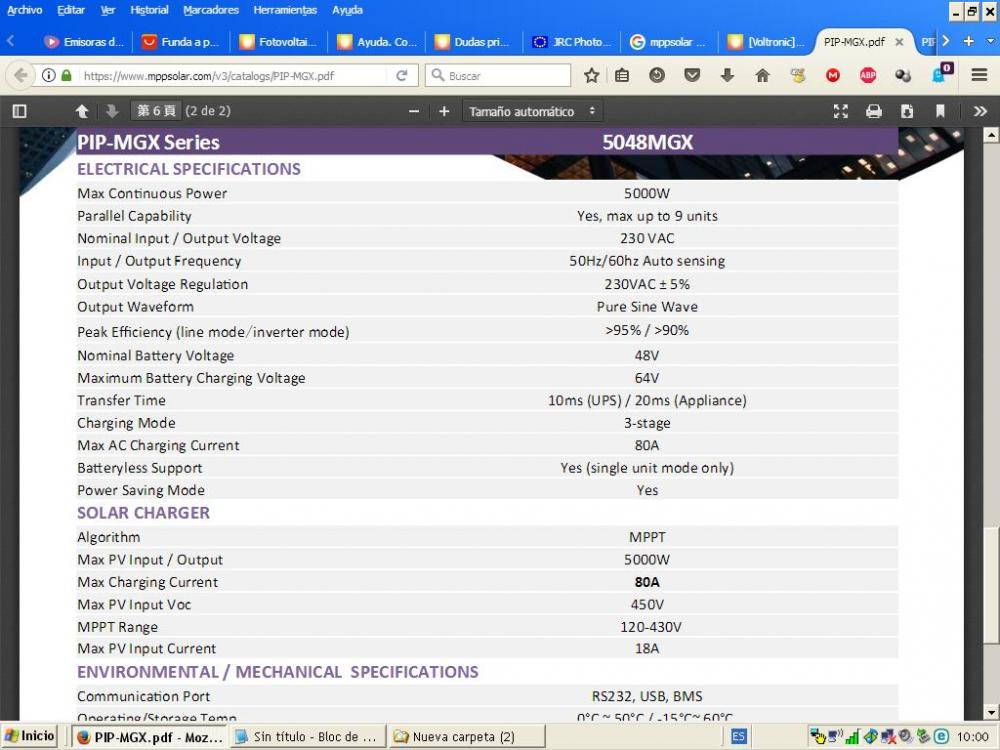Image resolution: width=1000 pixels, height=750 pixels.
Task: Open the PDF current view bookmark
Action: pyautogui.click(x=940, y=111)
